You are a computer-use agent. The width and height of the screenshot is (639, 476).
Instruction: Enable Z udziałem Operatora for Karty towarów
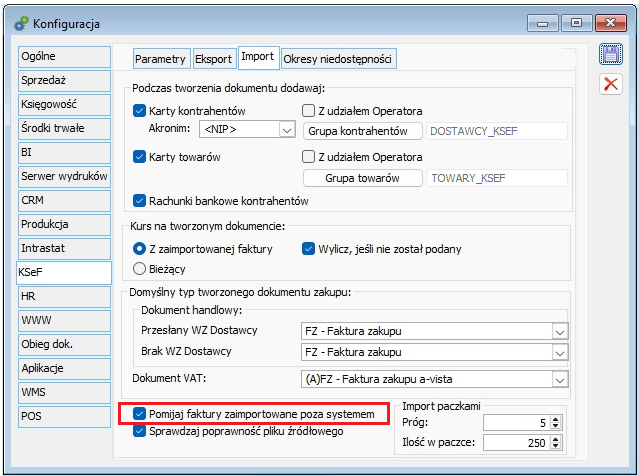click(x=308, y=156)
